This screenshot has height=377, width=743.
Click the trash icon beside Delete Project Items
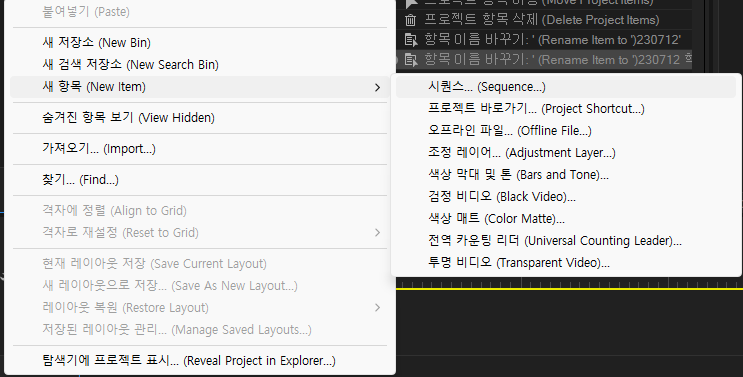[410, 20]
